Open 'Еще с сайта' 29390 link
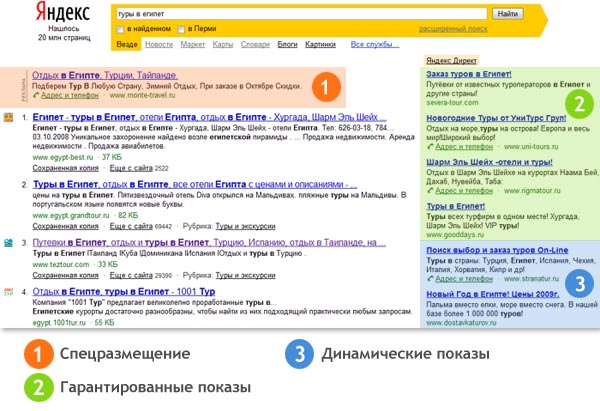The width and height of the screenshot is (600, 411). [x=131, y=275]
